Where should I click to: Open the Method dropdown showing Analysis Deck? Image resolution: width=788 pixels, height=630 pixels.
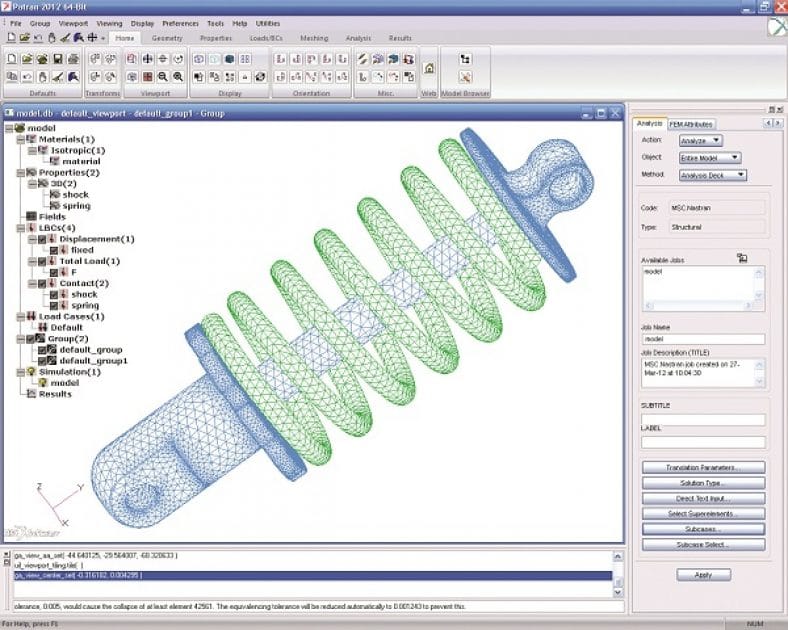713,175
